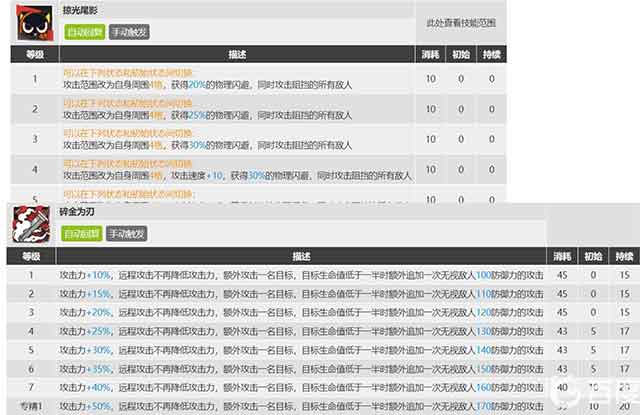Click the gray 手动触发 tag under 掠光尾影
This screenshot has height=415, width=640.
point(129,32)
